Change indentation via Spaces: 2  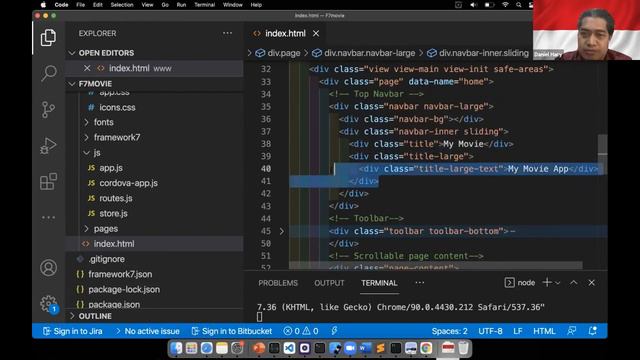pyautogui.click(x=449, y=331)
